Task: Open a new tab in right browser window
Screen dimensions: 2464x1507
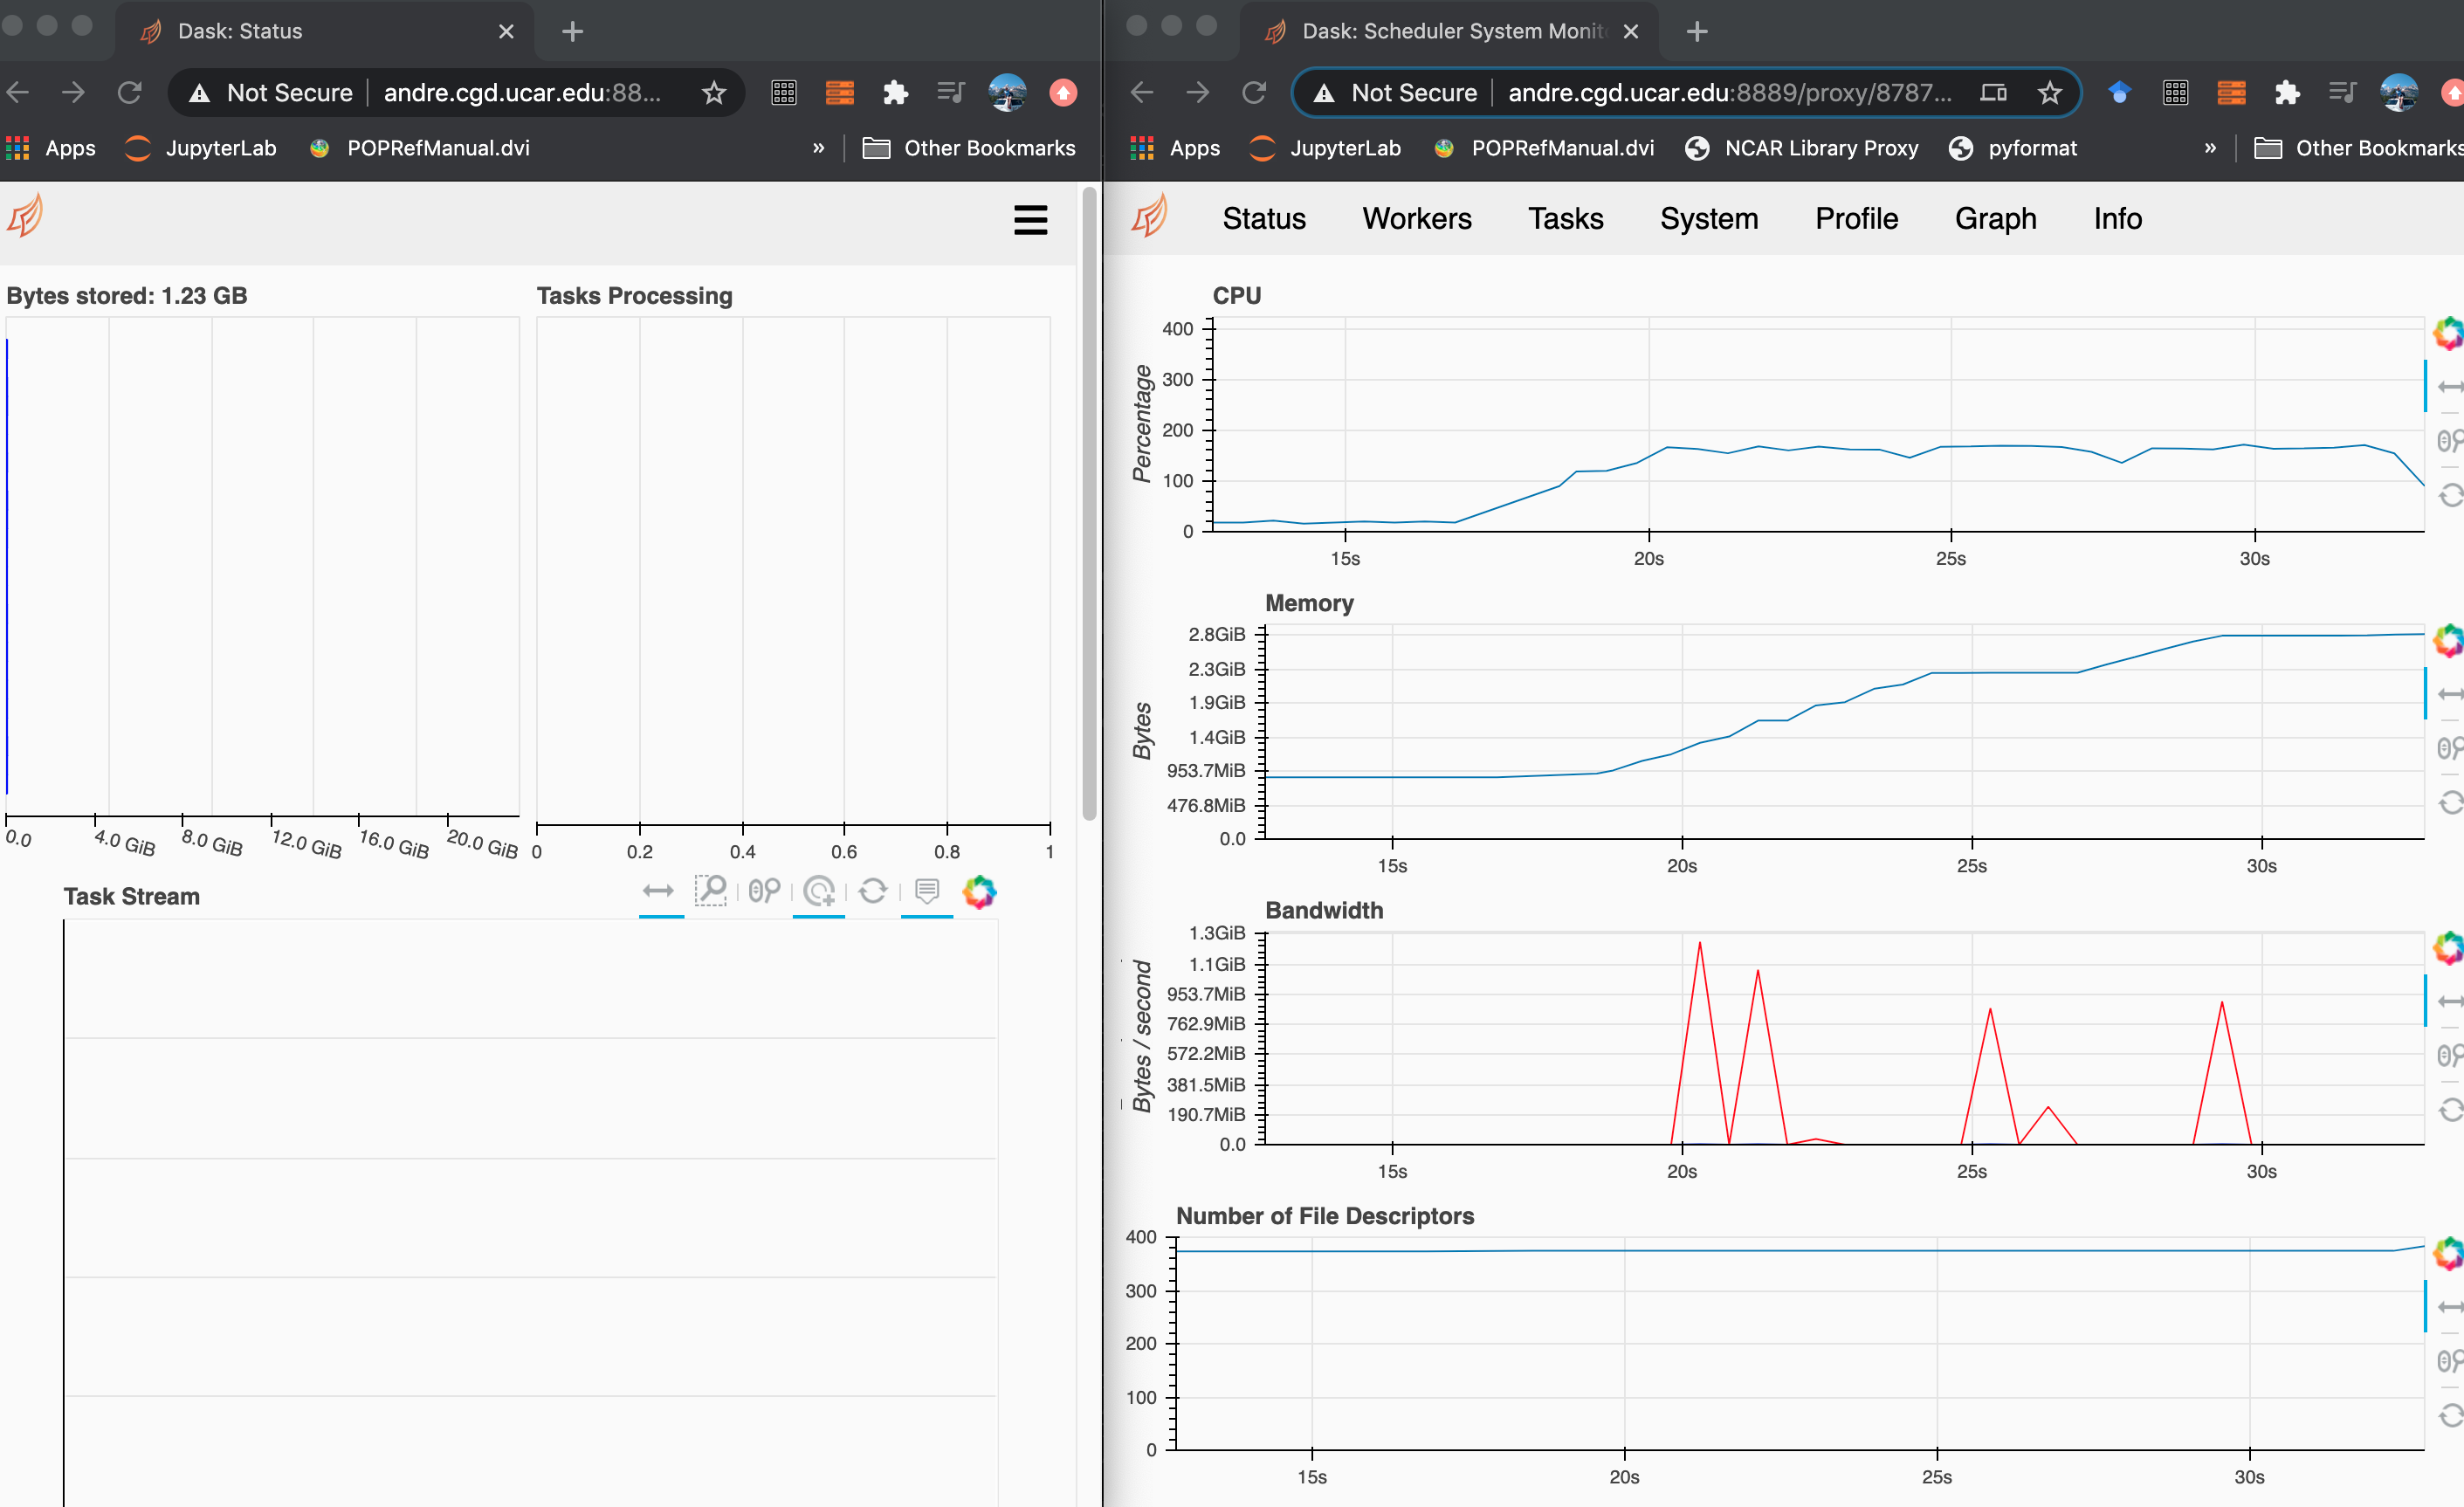Action: (1697, 31)
